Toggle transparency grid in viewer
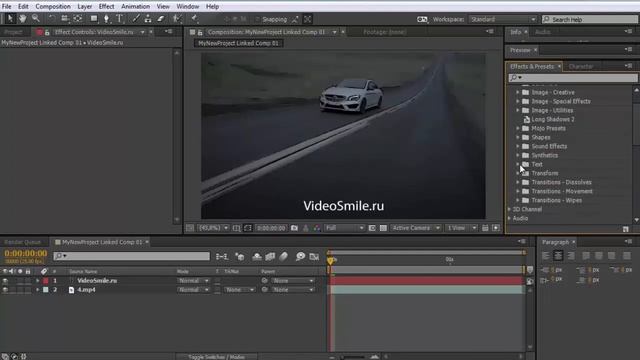The height and width of the screenshot is (360, 640). pos(383,228)
